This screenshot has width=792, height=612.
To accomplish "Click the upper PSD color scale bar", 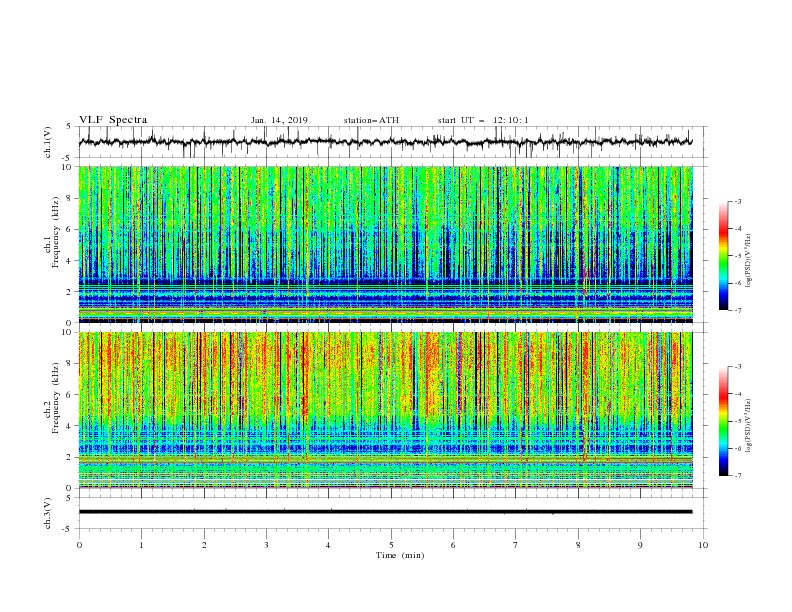I will pos(724,256).
